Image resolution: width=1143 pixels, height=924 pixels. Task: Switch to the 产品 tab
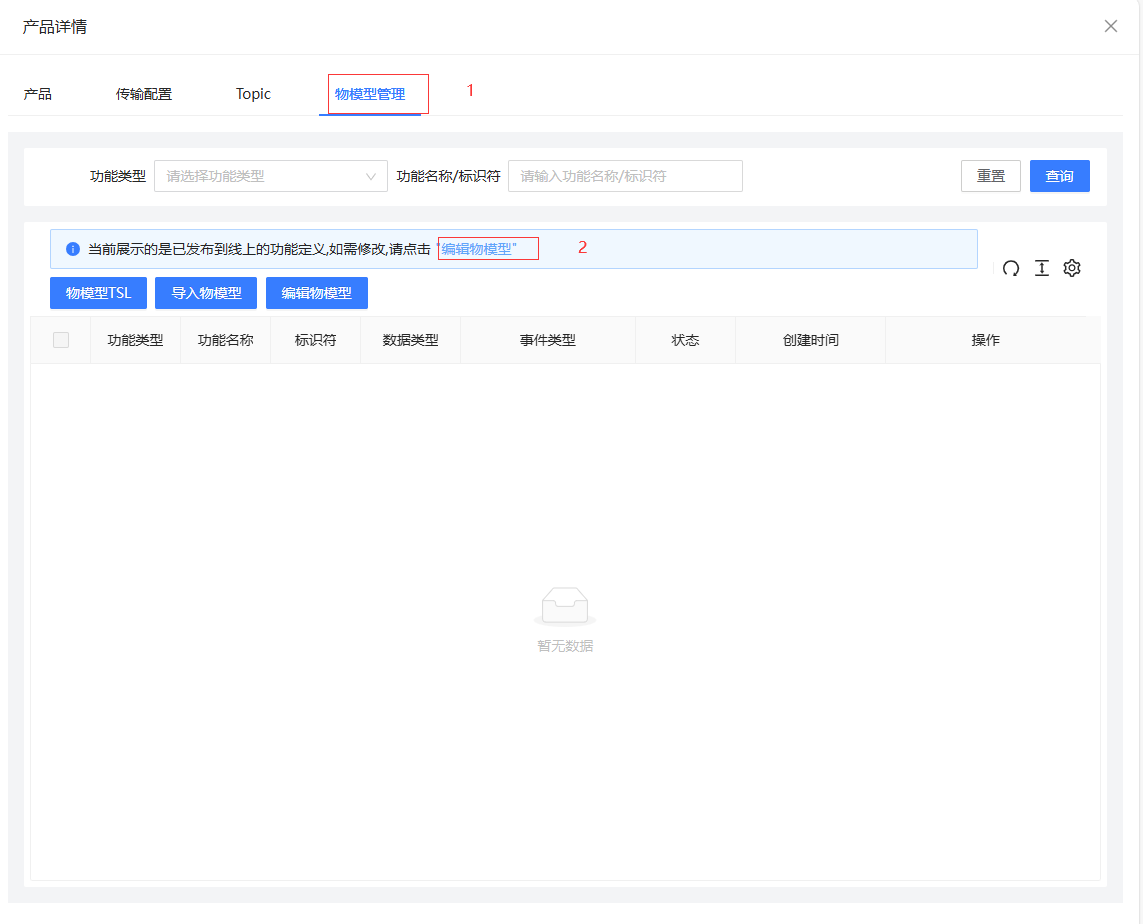(x=38, y=94)
